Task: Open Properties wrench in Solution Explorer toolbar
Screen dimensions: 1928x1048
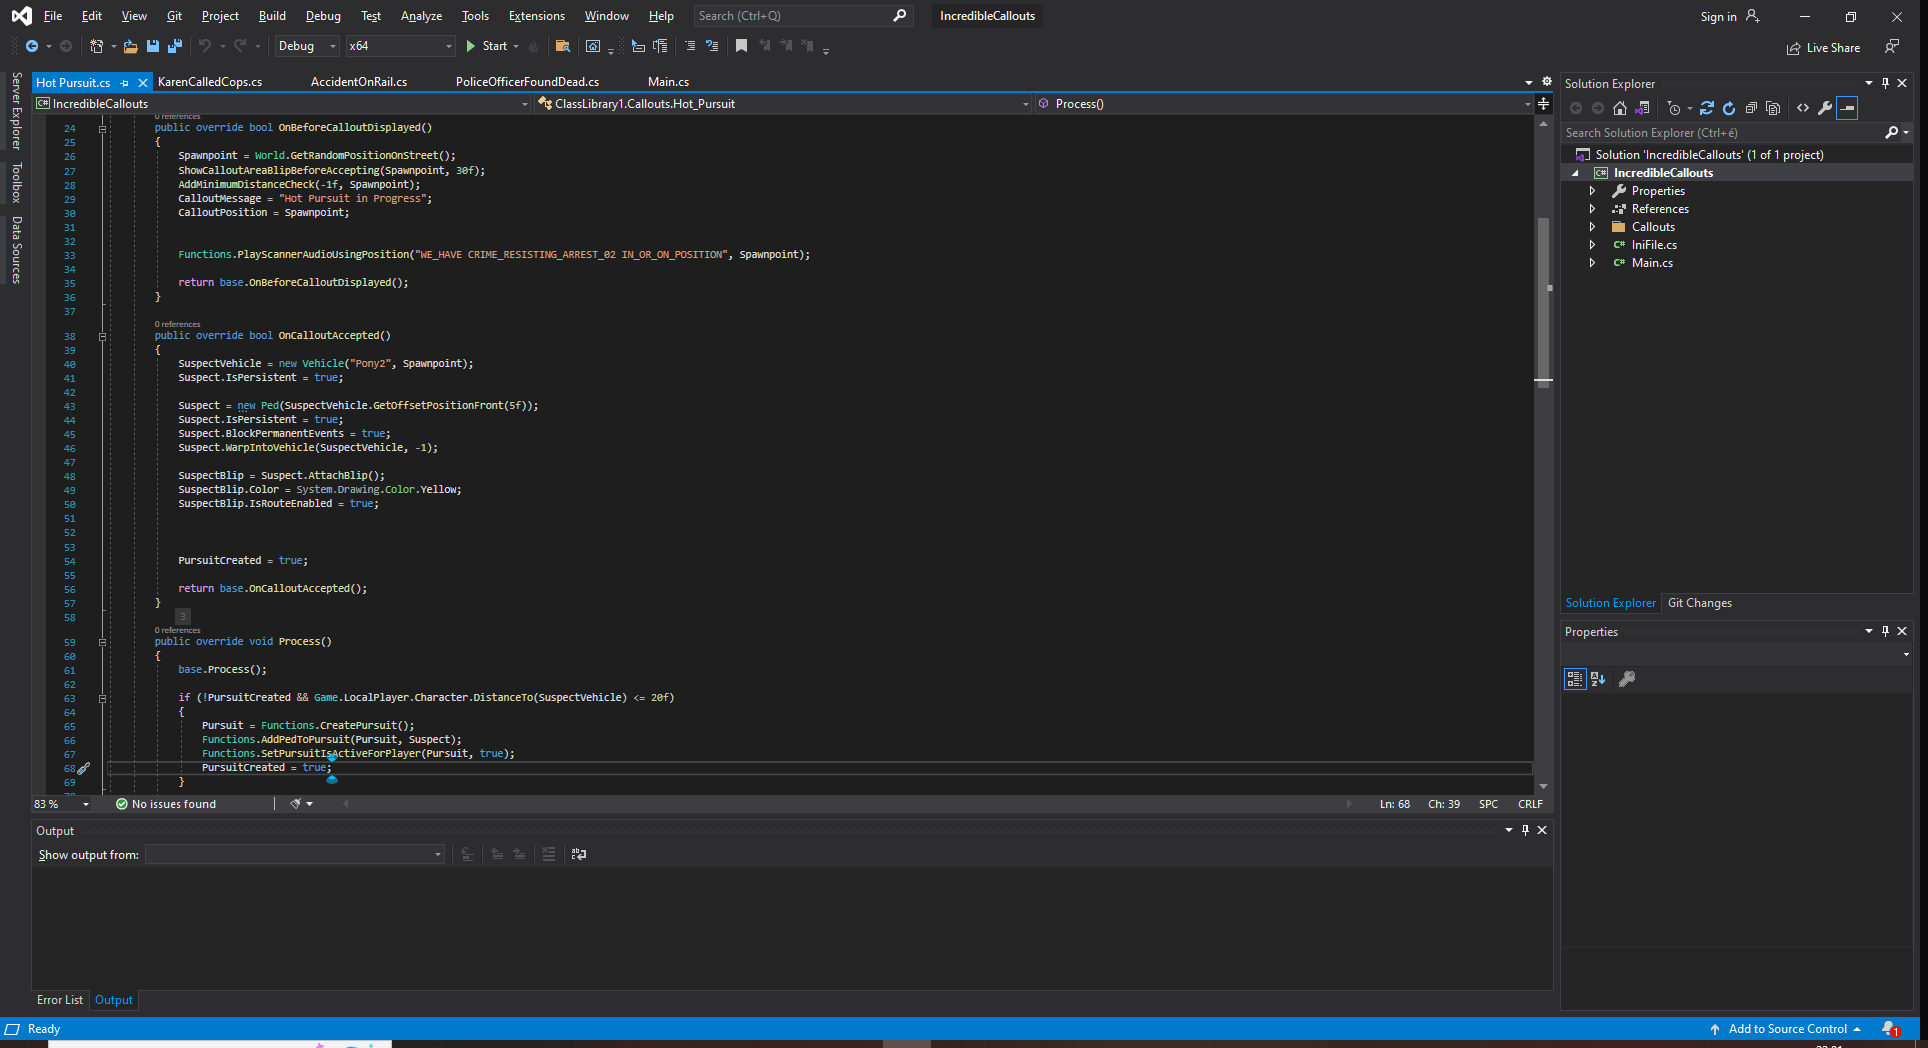Action: [1825, 108]
